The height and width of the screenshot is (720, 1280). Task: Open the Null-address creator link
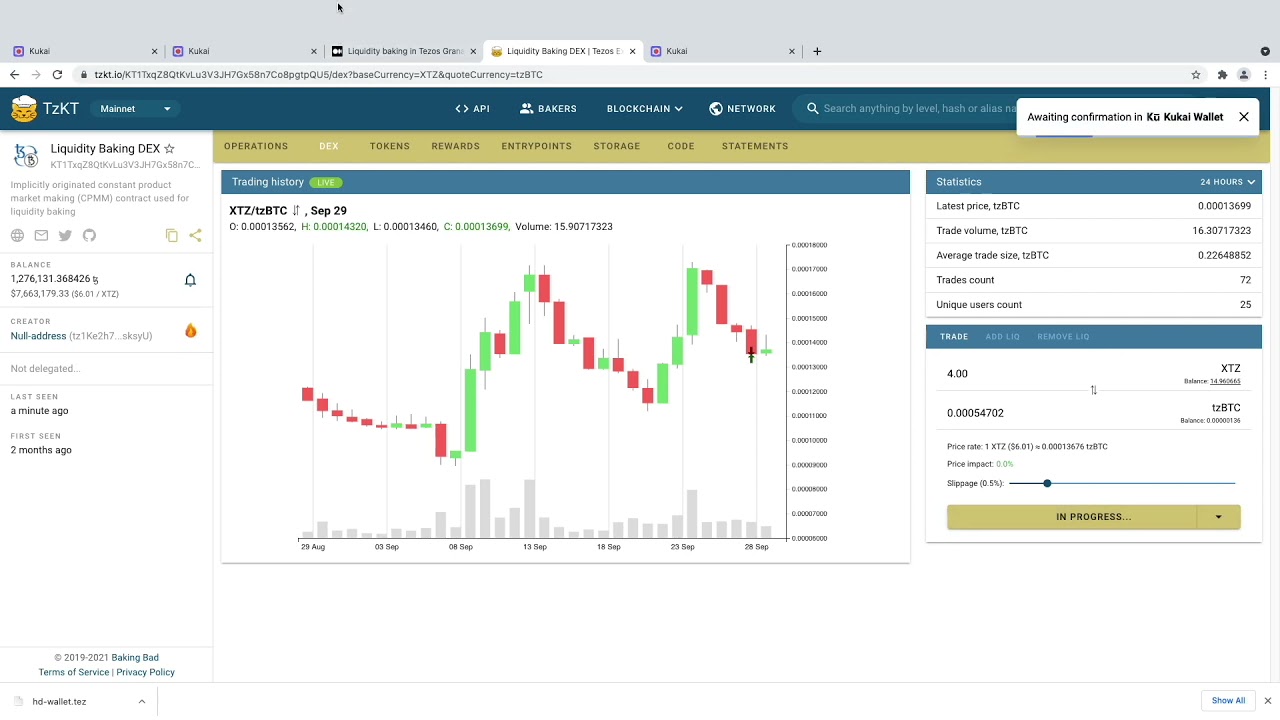(38, 336)
